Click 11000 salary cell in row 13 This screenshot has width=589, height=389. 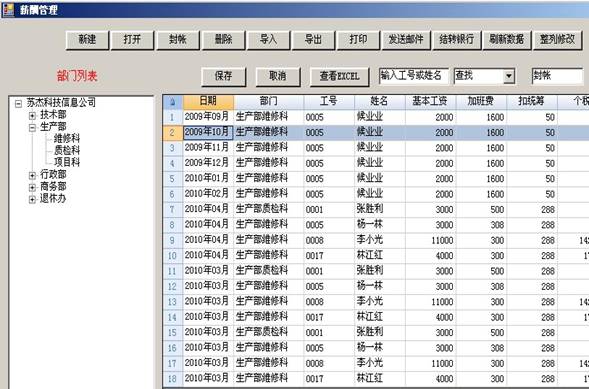(x=430, y=302)
